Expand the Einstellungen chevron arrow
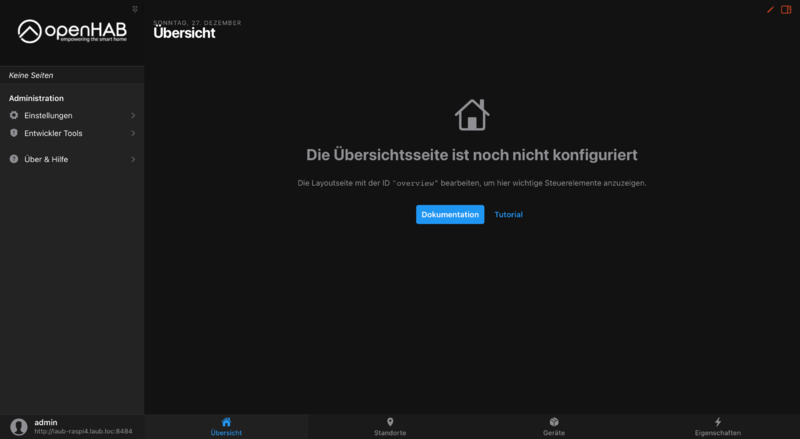 [x=133, y=115]
